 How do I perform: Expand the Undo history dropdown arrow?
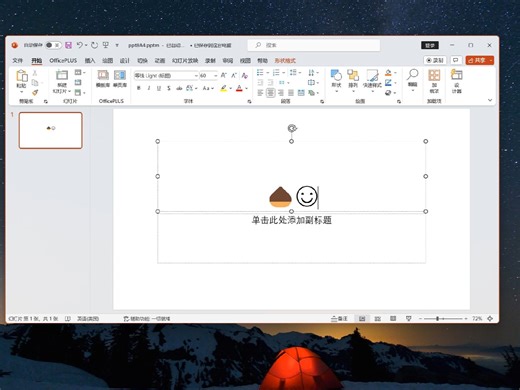point(86,45)
